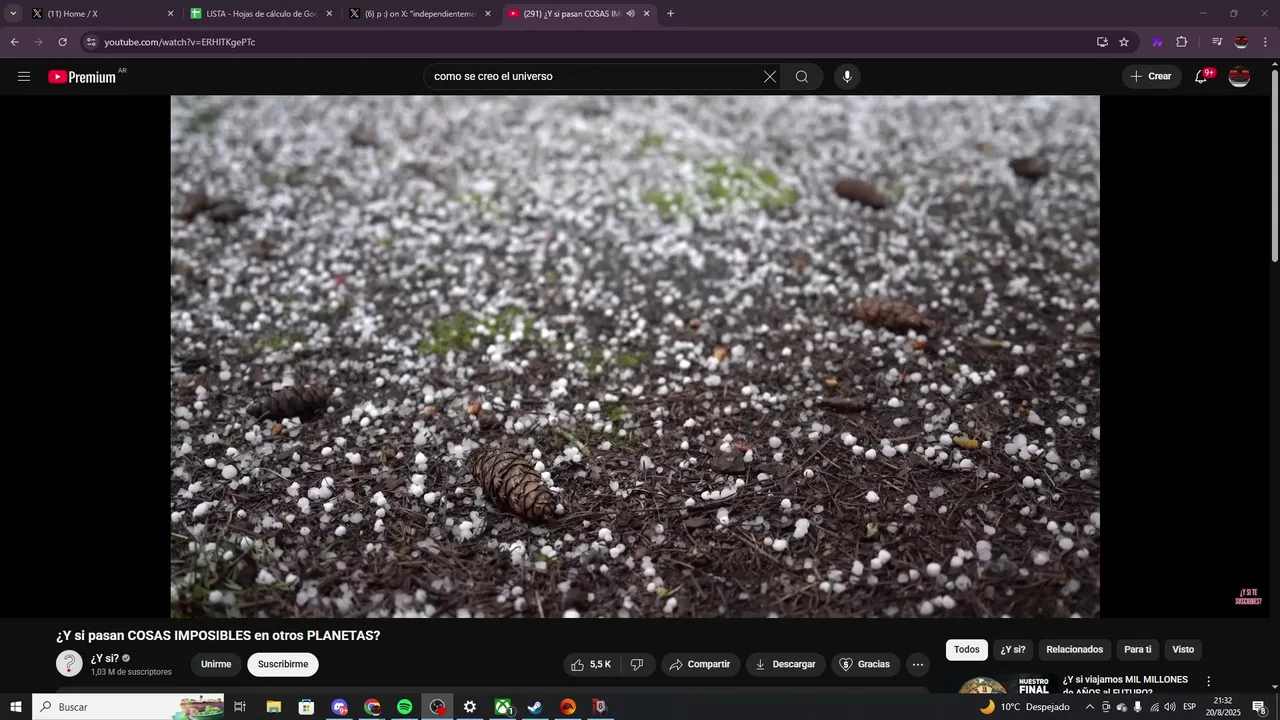Open File Explorer from taskbar

[273, 707]
